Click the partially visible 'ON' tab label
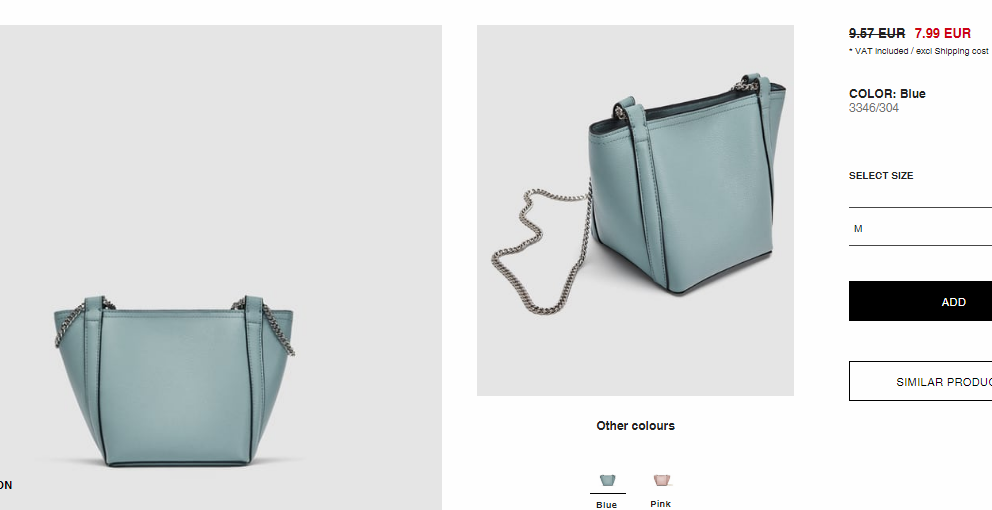Screen dimensions: 992x510 [6, 485]
